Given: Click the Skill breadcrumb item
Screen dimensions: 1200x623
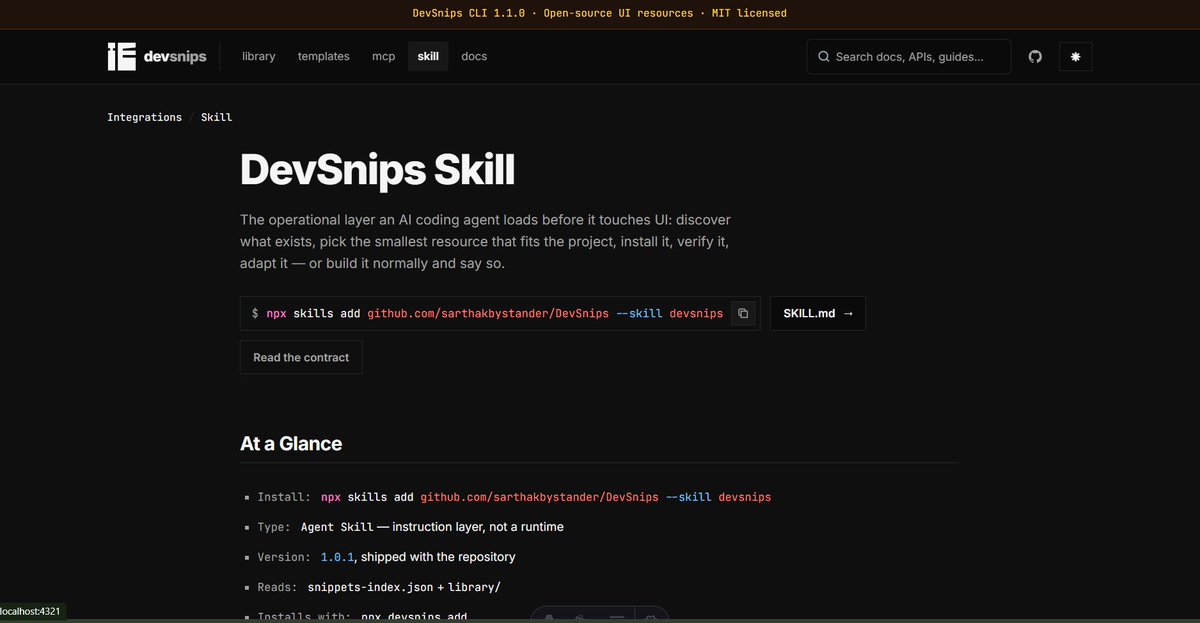Looking at the screenshot, I should tap(216, 117).
